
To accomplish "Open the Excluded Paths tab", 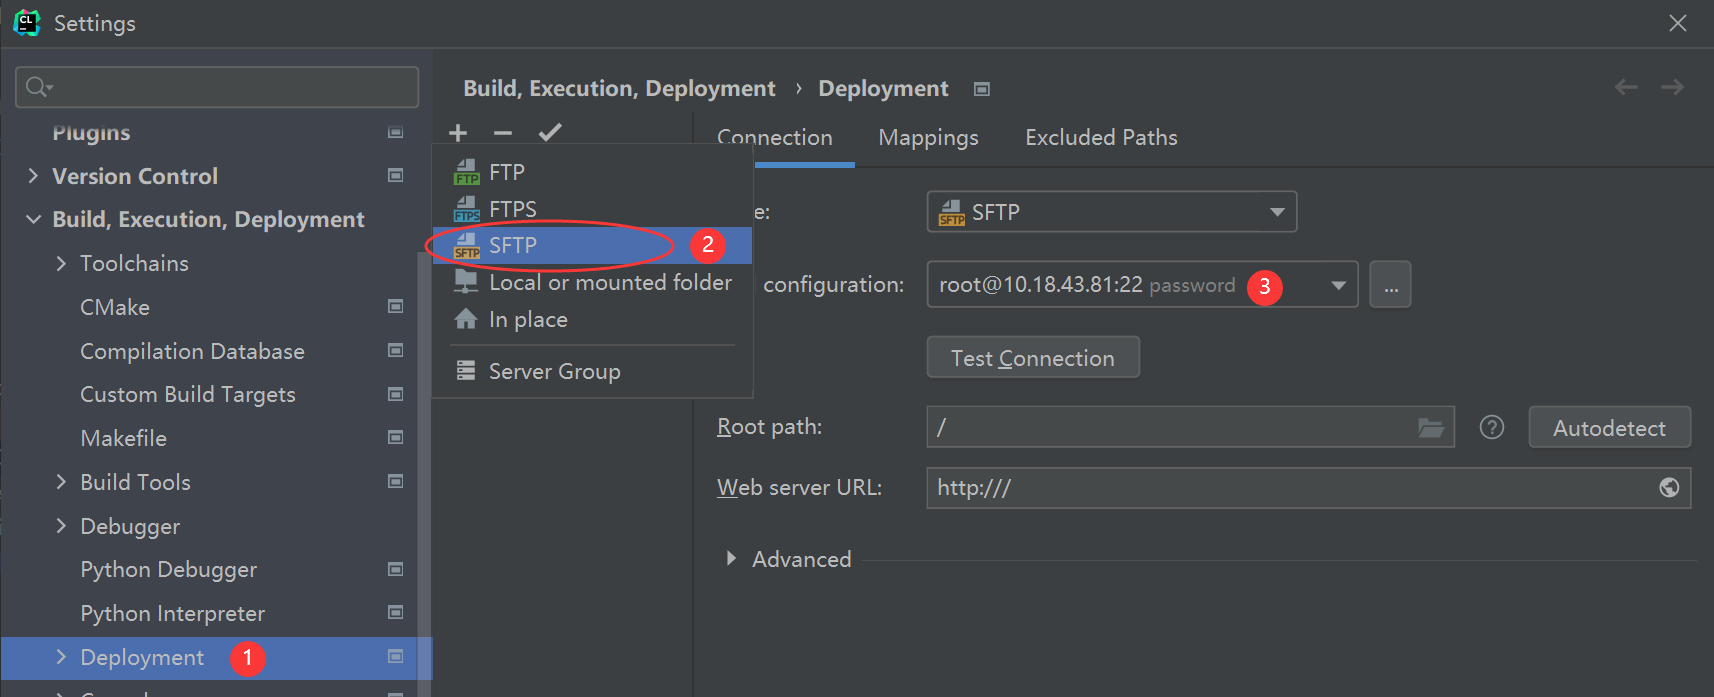I will tap(1101, 138).
